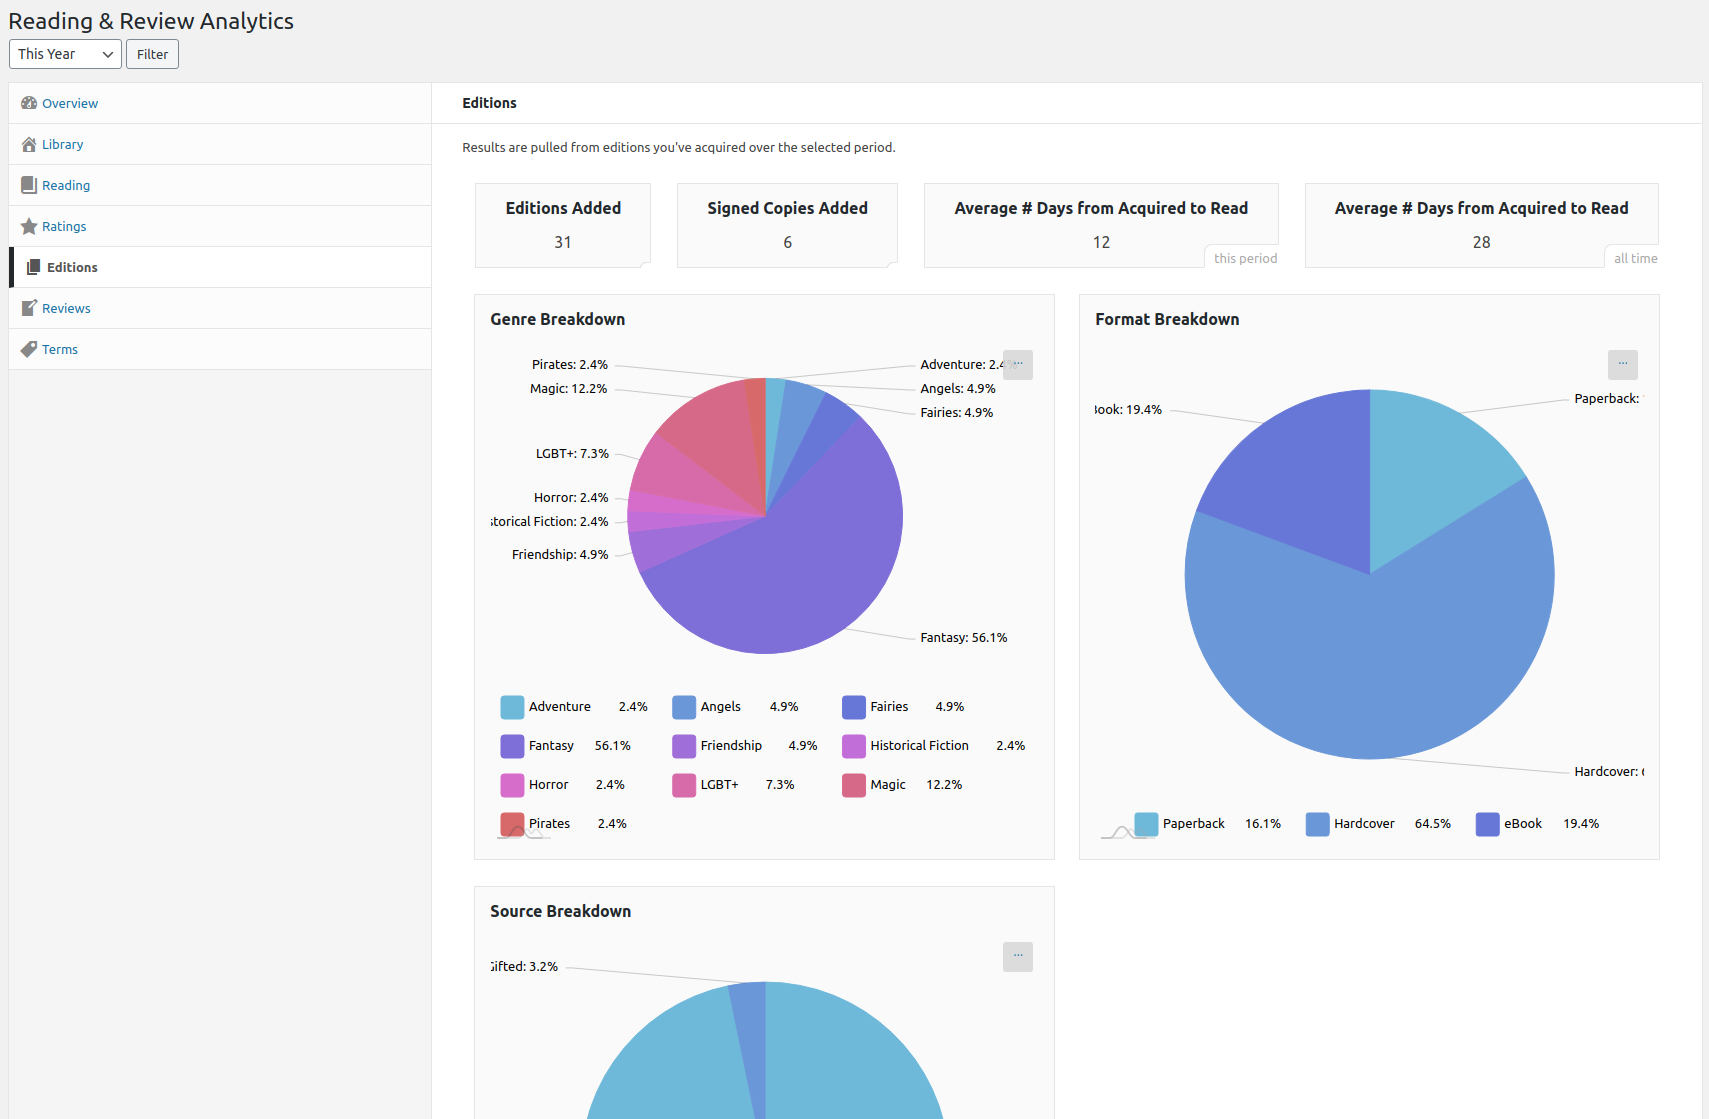Click the Reading book icon
Image resolution: width=1709 pixels, height=1119 pixels.
click(x=29, y=185)
